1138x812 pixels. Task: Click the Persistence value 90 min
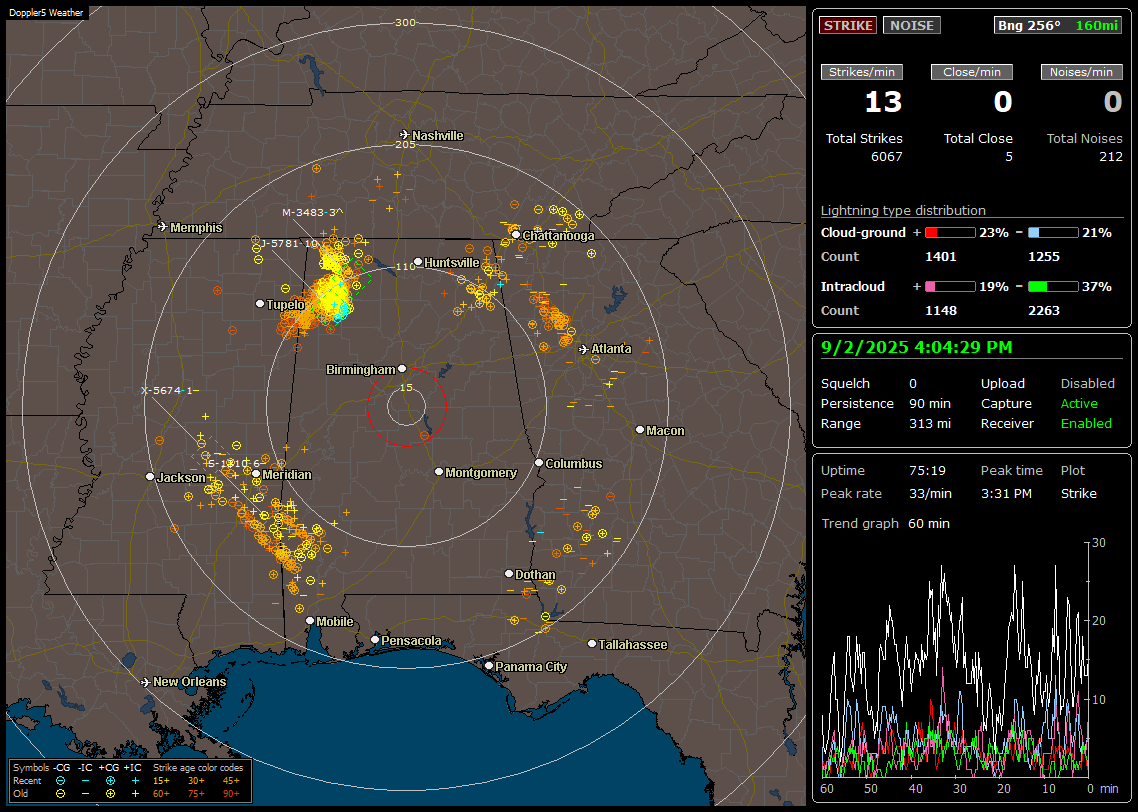[930, 403]
